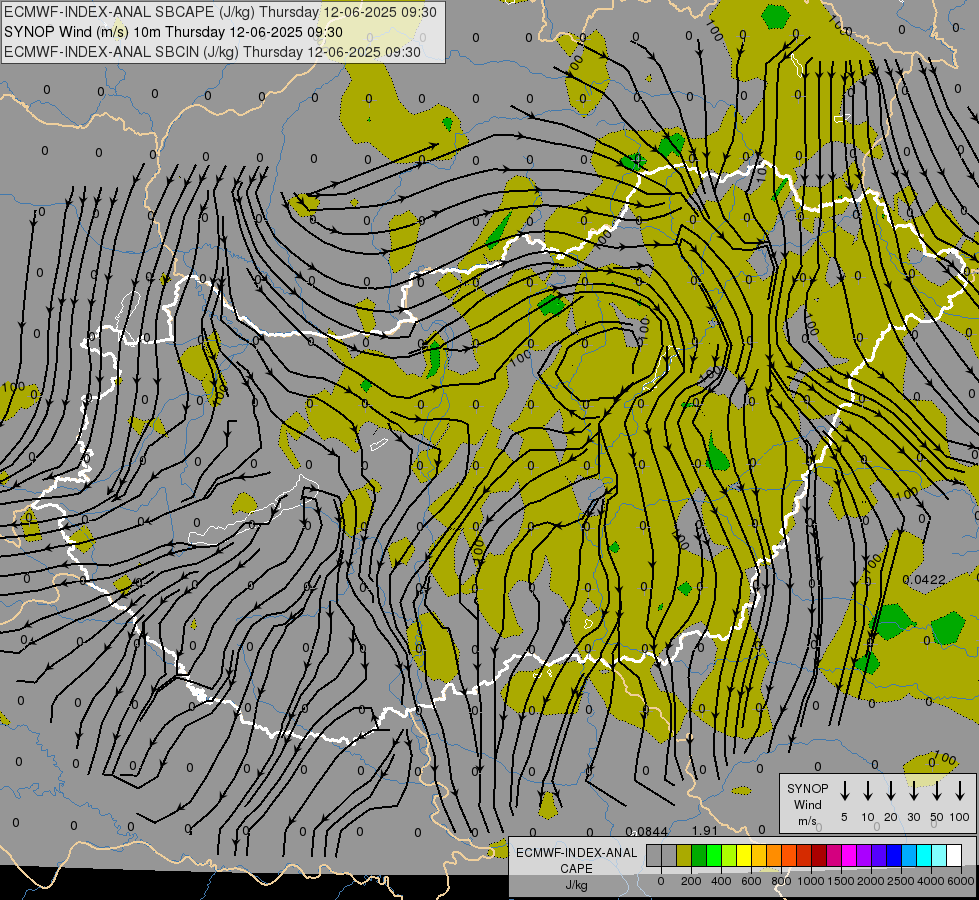Screen dimensions: 979x900
Task: Click the J/kg unit label in legend
Action: pyautogui.click(x=576, y=885)
